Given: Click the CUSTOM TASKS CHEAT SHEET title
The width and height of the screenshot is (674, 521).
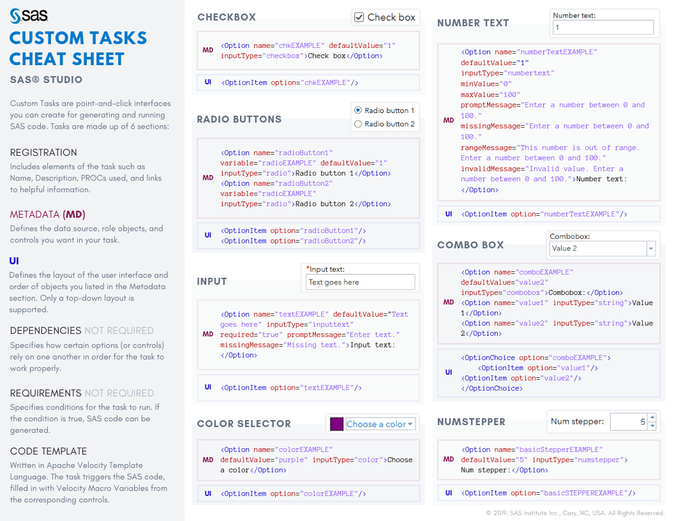Looking at the screenshot, I should pos(78,49).
